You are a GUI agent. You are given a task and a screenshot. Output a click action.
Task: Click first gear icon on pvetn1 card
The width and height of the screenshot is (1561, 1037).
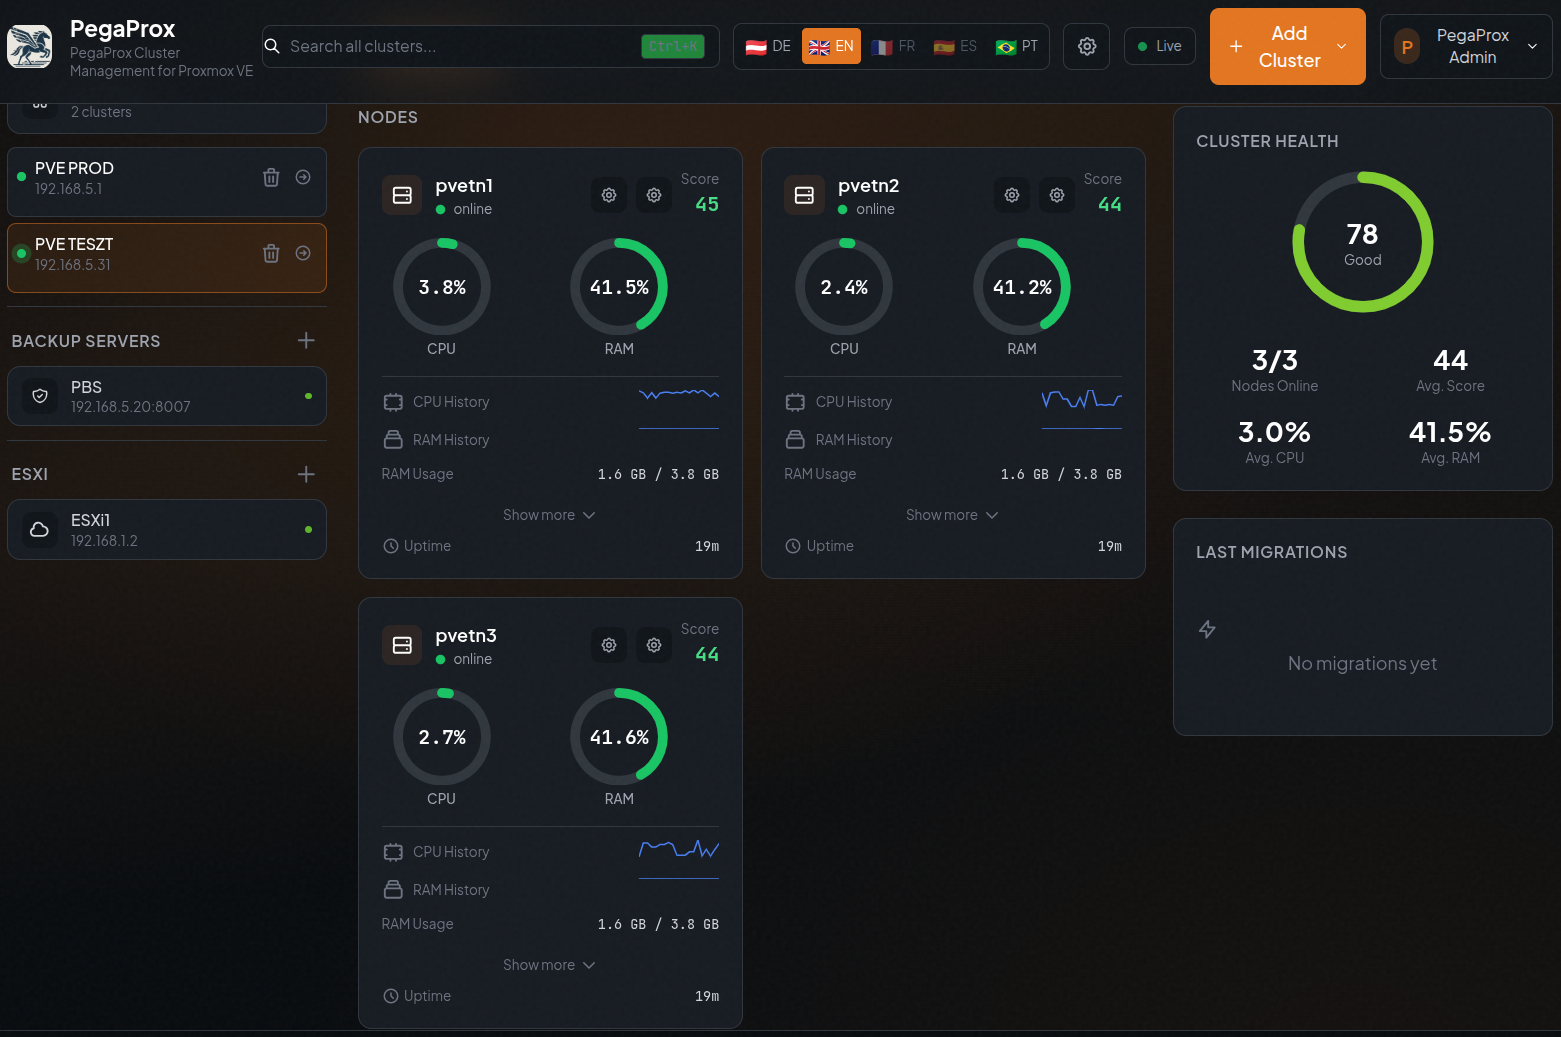(x=609, y=196)
